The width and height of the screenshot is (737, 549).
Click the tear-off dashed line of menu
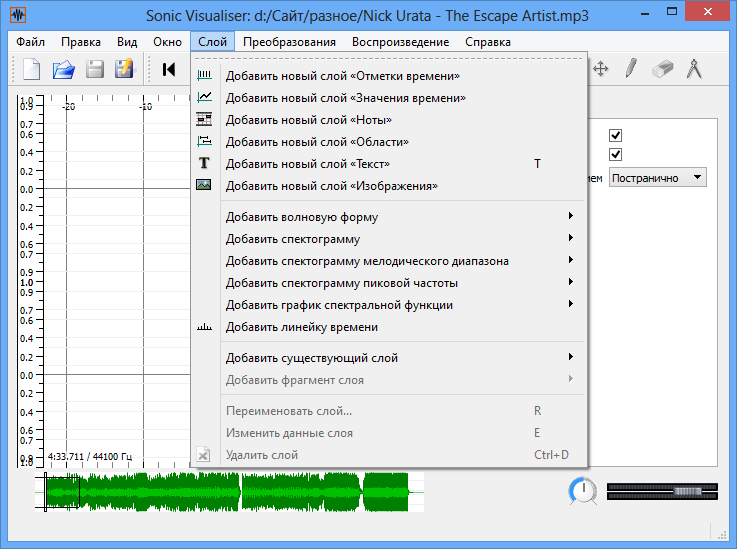[389, 59]
